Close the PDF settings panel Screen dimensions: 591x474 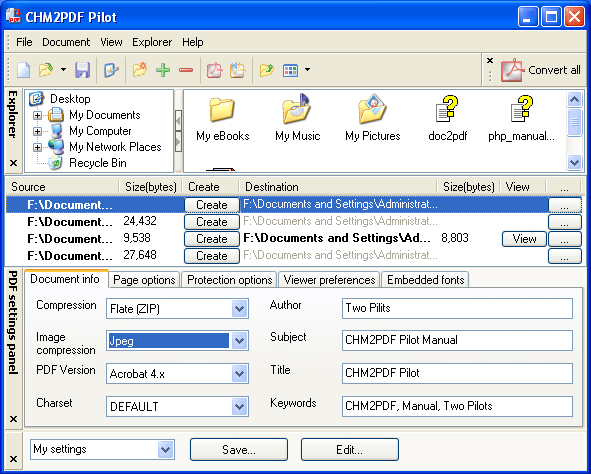click(x=13, y=419)
